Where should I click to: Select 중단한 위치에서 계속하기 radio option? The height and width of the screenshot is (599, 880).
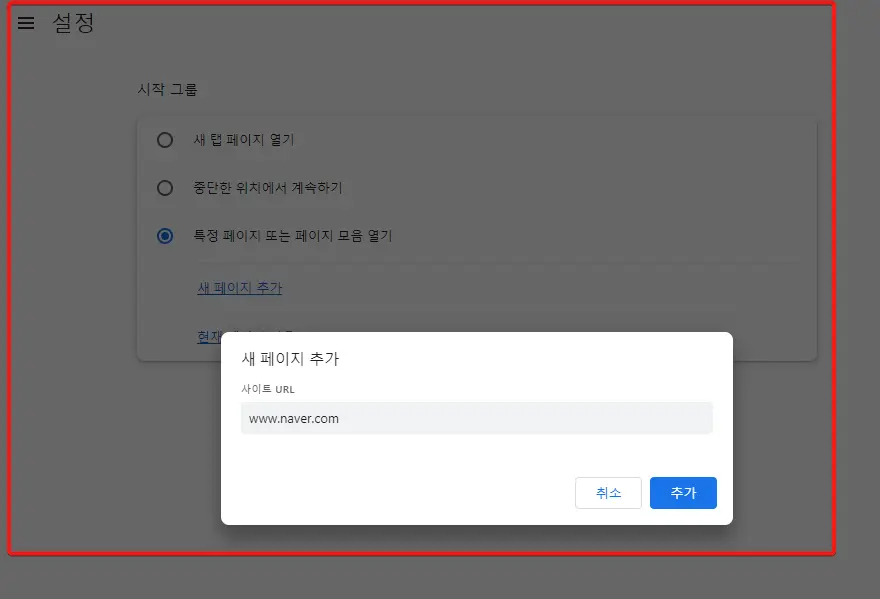coord(164,188)
